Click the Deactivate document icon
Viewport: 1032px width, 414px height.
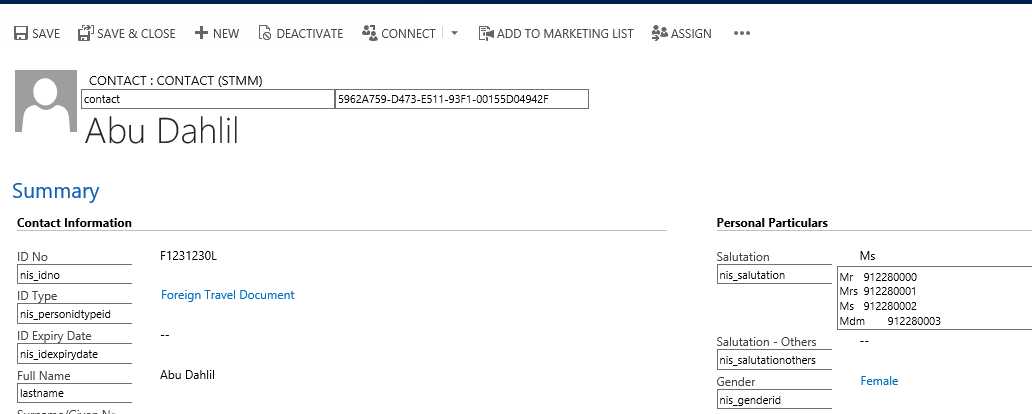[265, 34]
